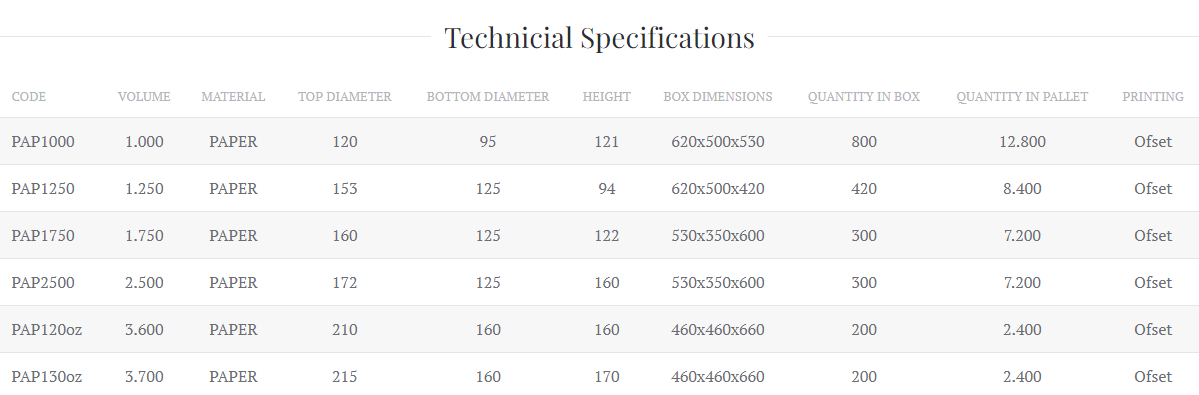Click the BOTTOM DIAMETER column header
Viewport: 1199px width, 395px height.
pyautogui.click(x=488, y=97)
